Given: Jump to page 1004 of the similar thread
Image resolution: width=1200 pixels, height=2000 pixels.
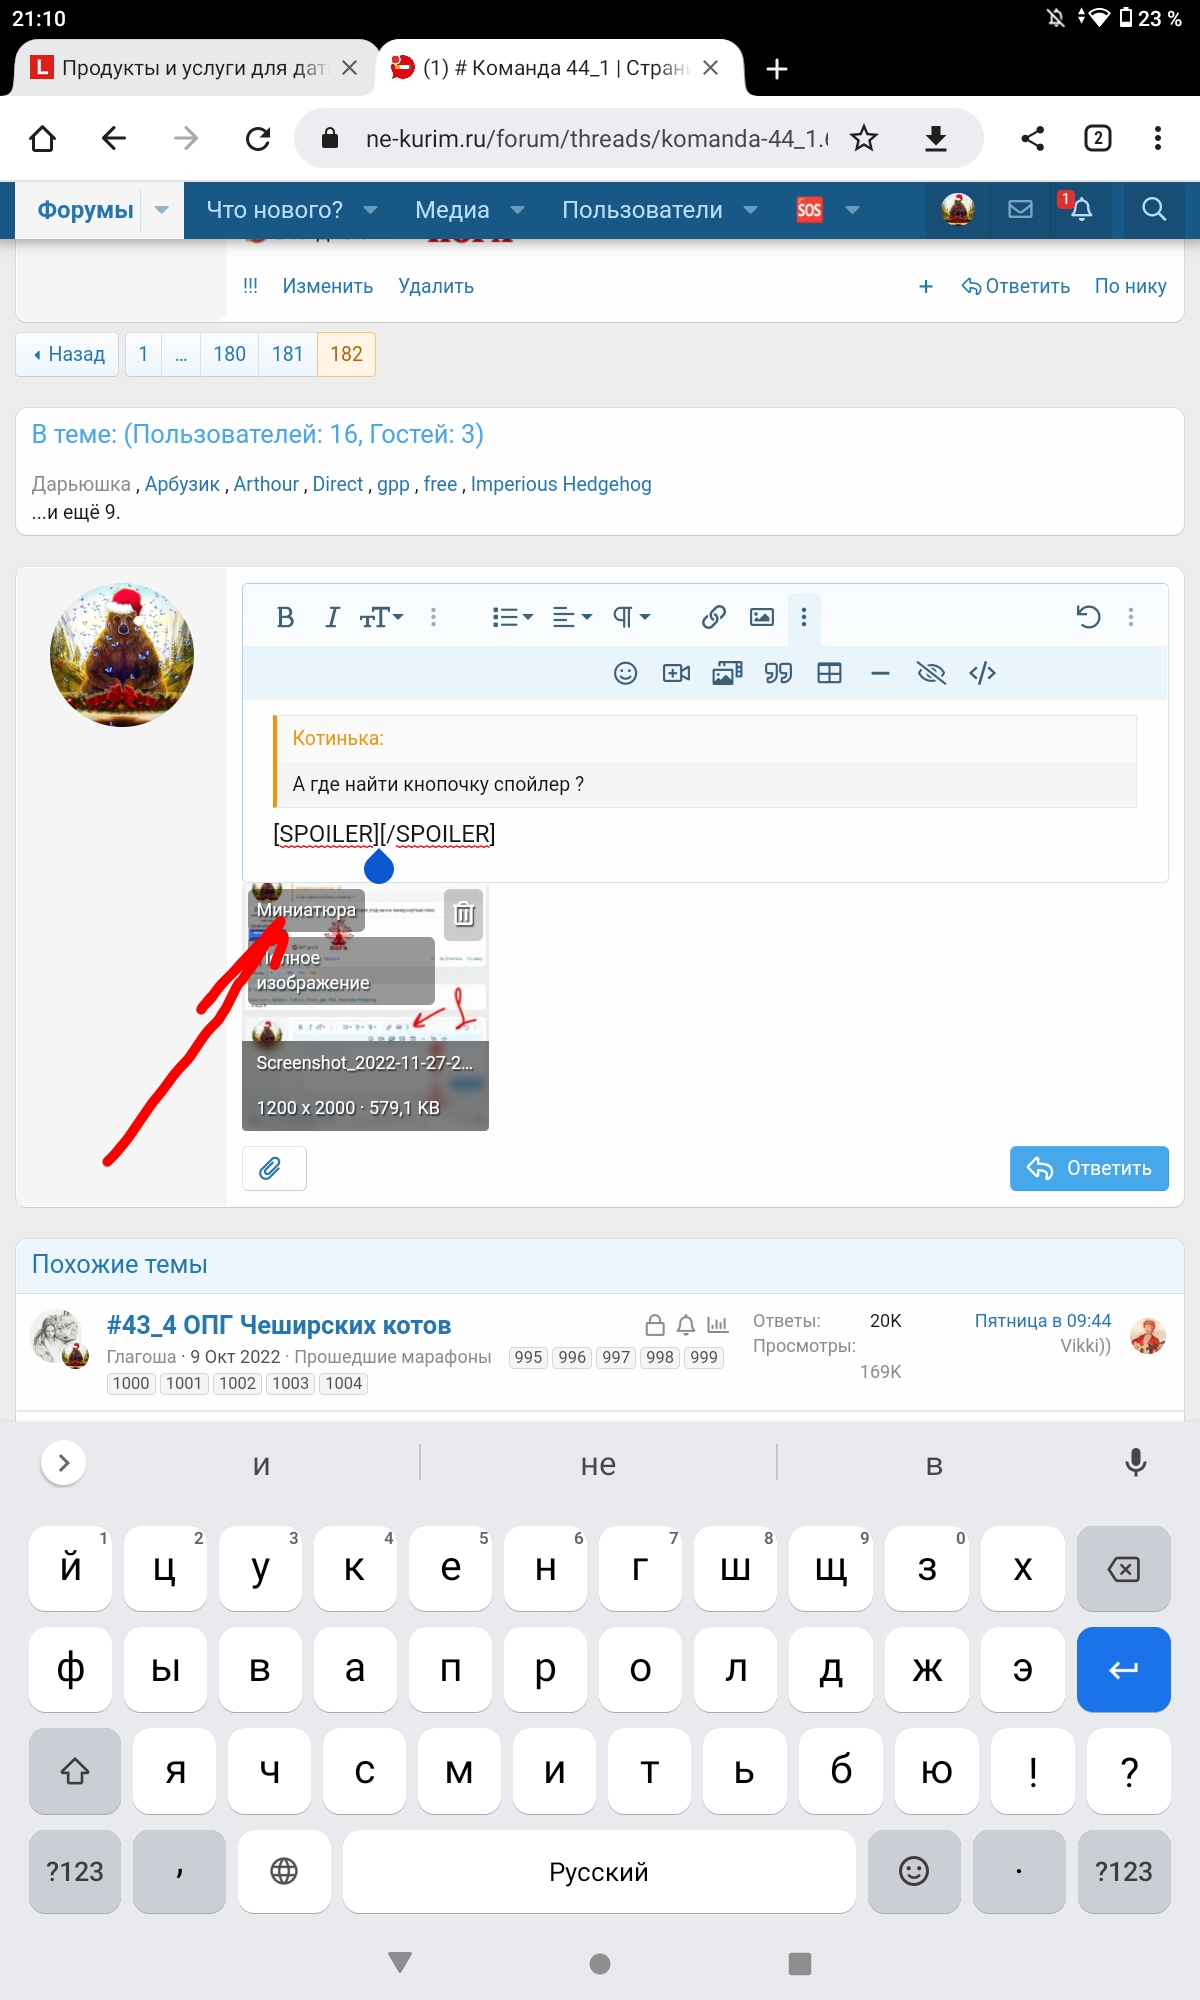Looking at the screenshot, I should point(343,1383).
